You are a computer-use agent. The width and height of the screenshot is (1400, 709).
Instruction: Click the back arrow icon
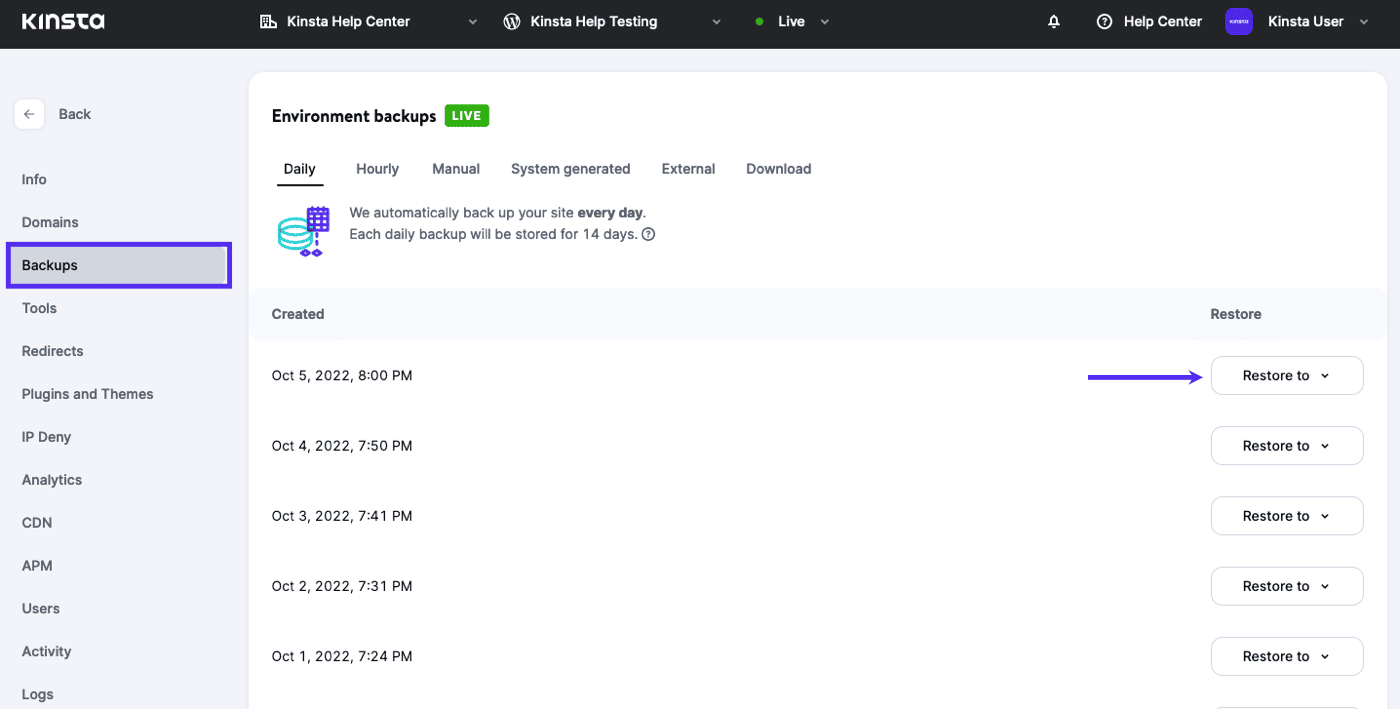pos(29,114)
